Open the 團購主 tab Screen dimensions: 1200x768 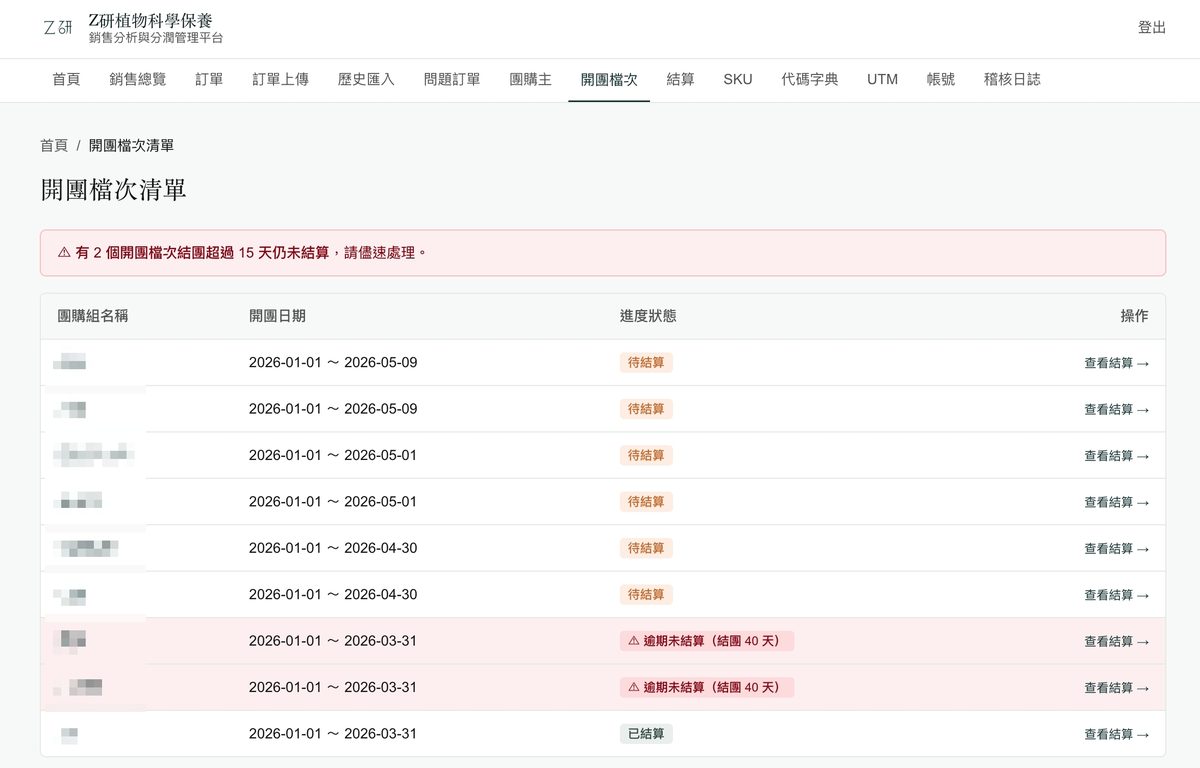tap(530, 79)
